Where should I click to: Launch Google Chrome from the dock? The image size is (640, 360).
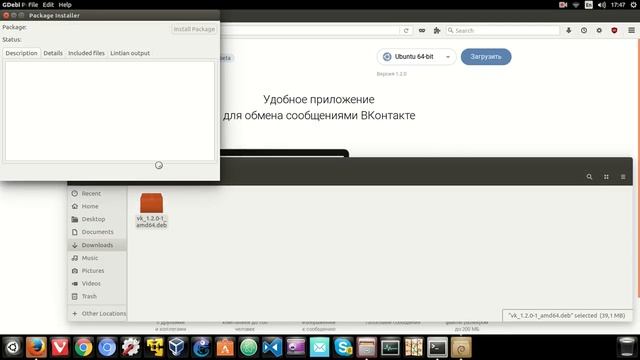83,347
